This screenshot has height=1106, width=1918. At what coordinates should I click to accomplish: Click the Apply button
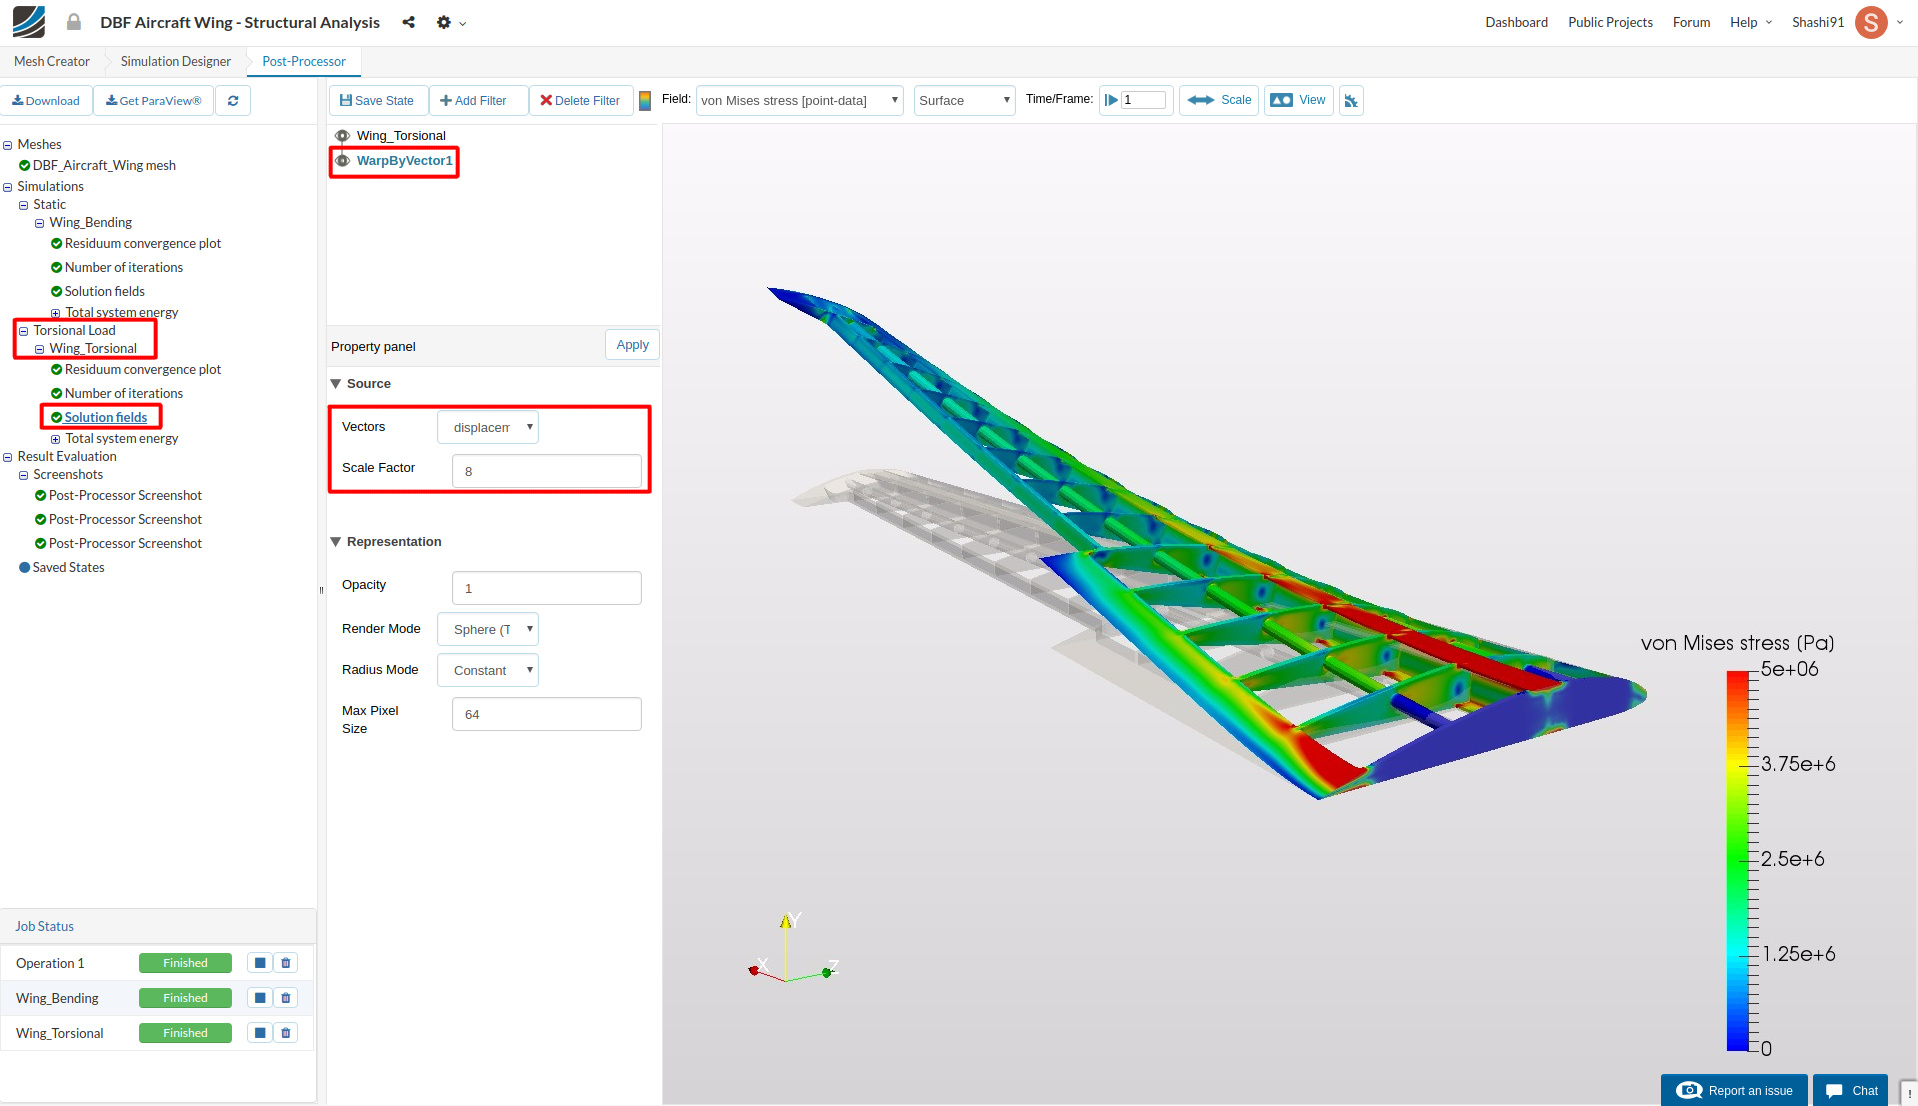[632, 345]
